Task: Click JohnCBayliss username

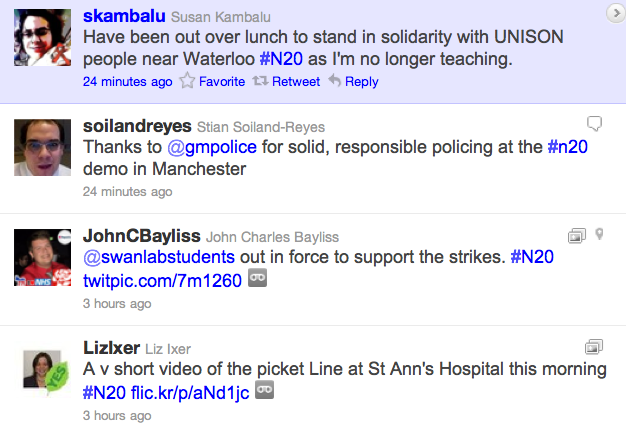Action: pyautogui.click(x=141, y=236)
